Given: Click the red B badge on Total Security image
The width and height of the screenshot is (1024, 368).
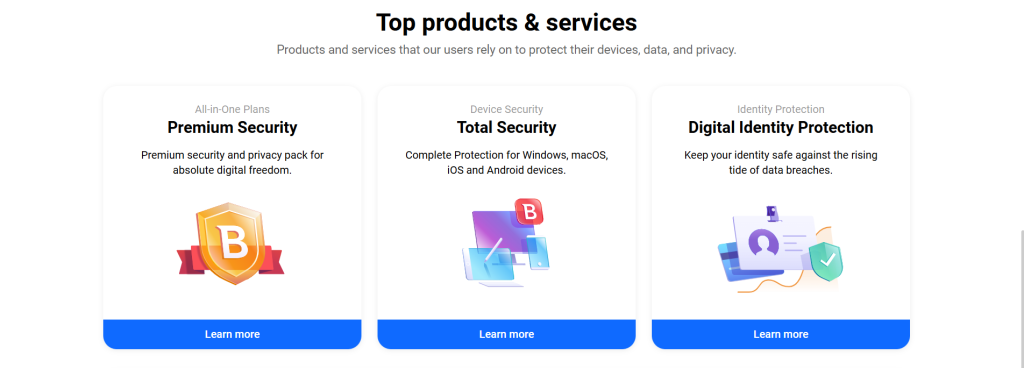Looking at the screenshot, I should (529, 213).
